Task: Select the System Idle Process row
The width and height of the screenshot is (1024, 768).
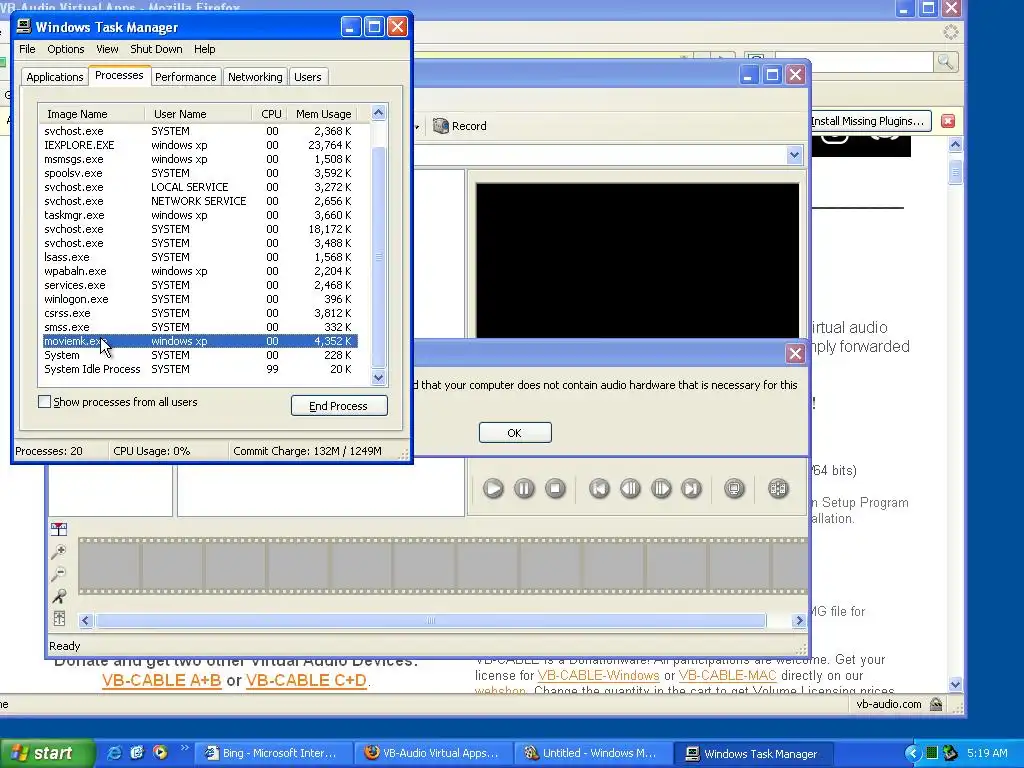Action: pos(200,369)
